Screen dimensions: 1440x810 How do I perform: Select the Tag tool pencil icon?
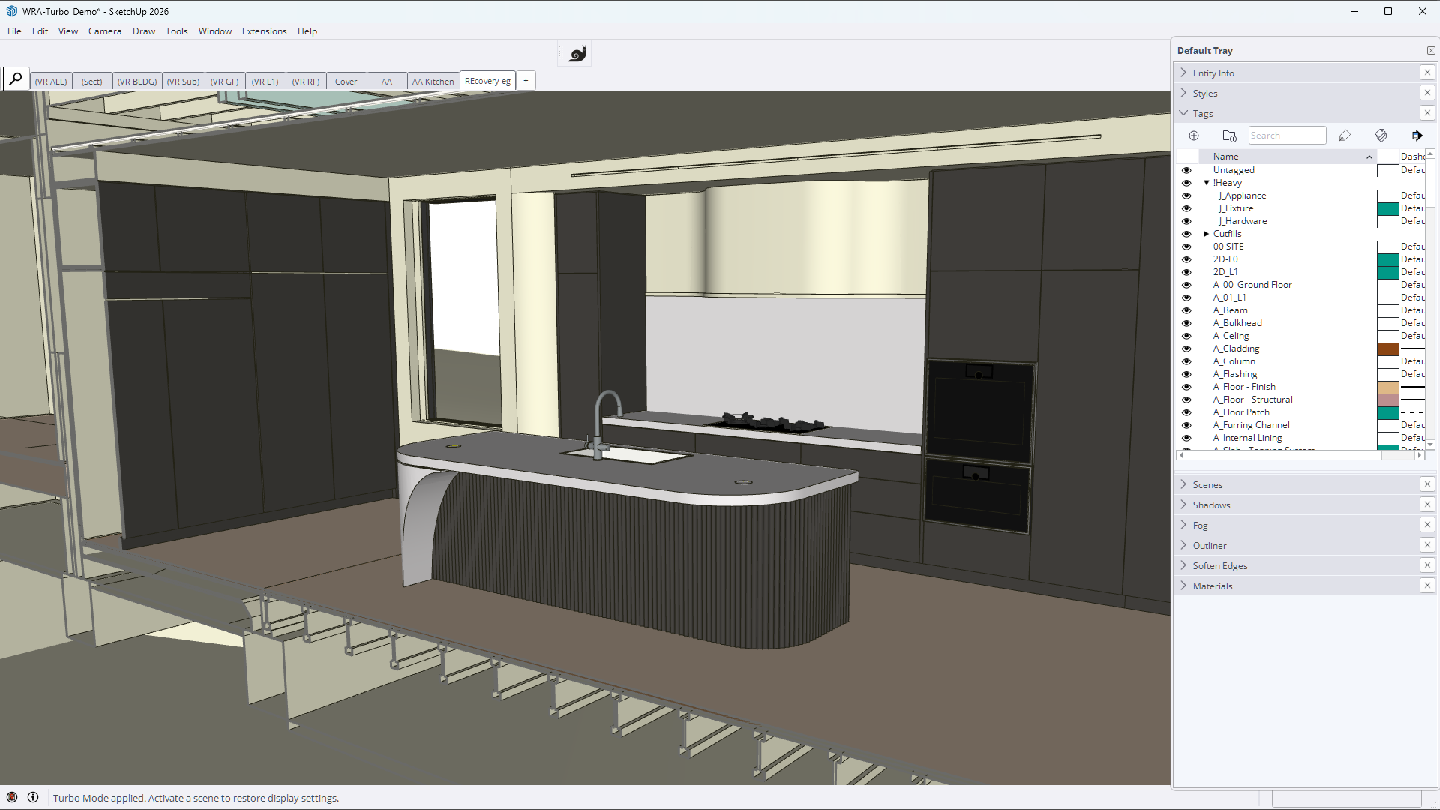tap(1345, 135)
